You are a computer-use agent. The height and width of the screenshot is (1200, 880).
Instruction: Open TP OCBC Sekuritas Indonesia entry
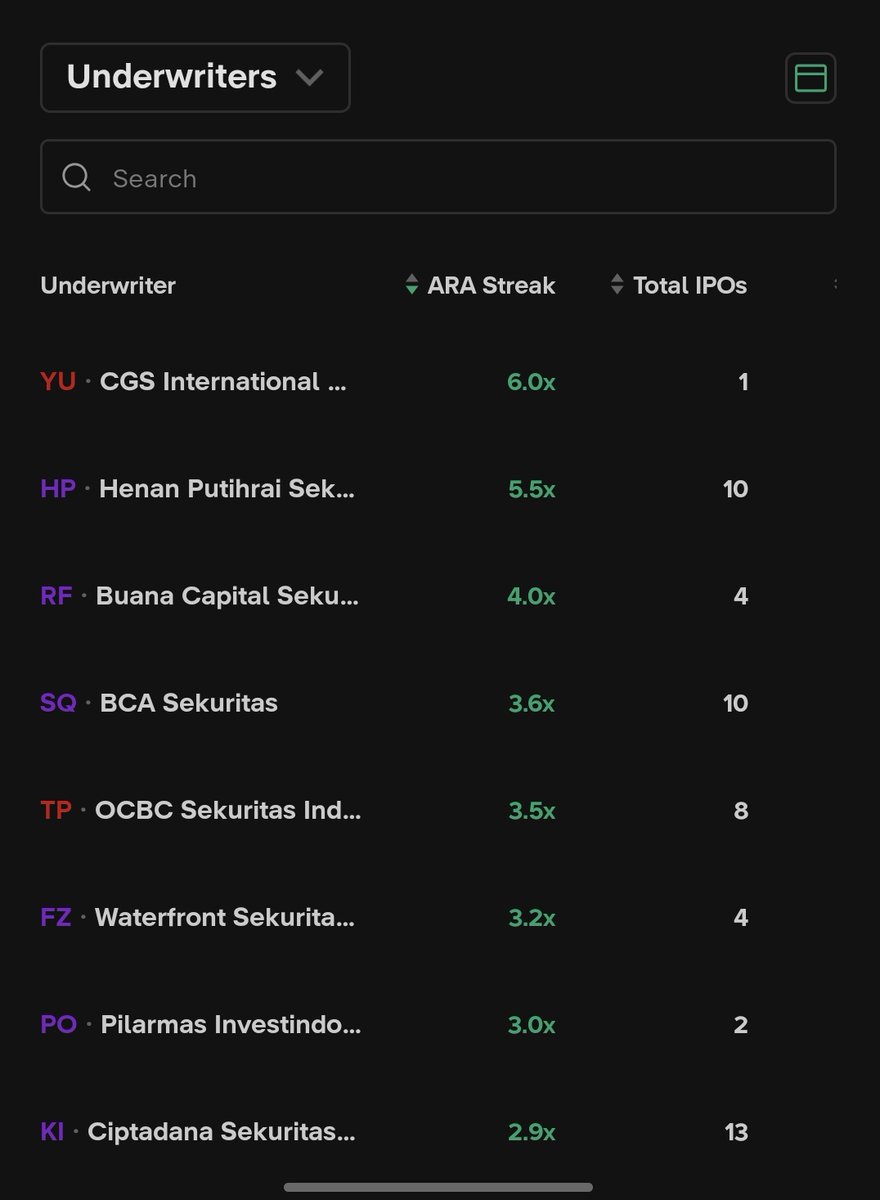click(438, 810)
